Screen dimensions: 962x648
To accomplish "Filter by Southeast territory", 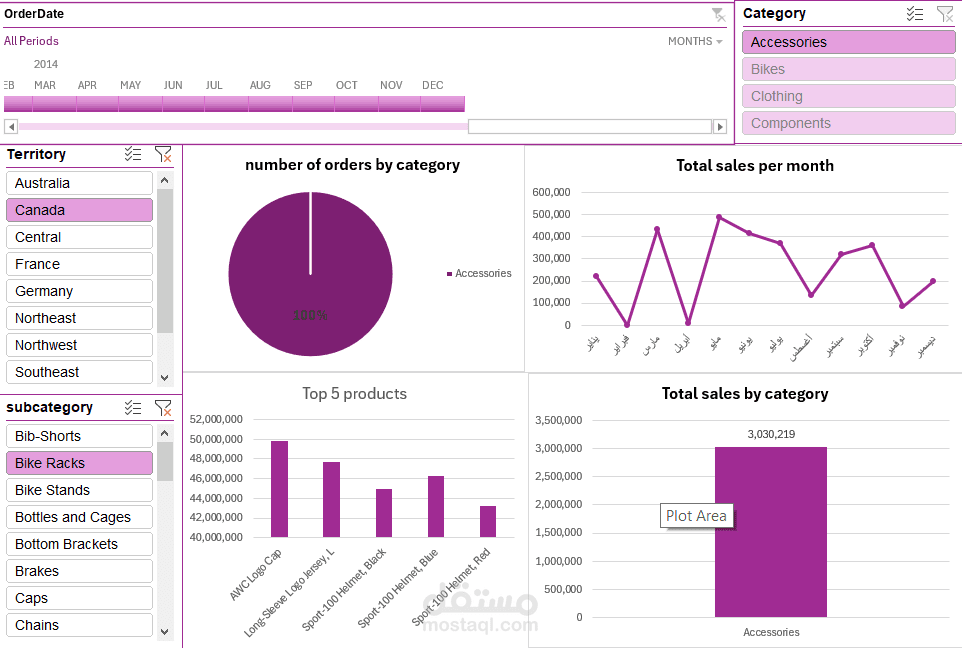I will point(79,372).
